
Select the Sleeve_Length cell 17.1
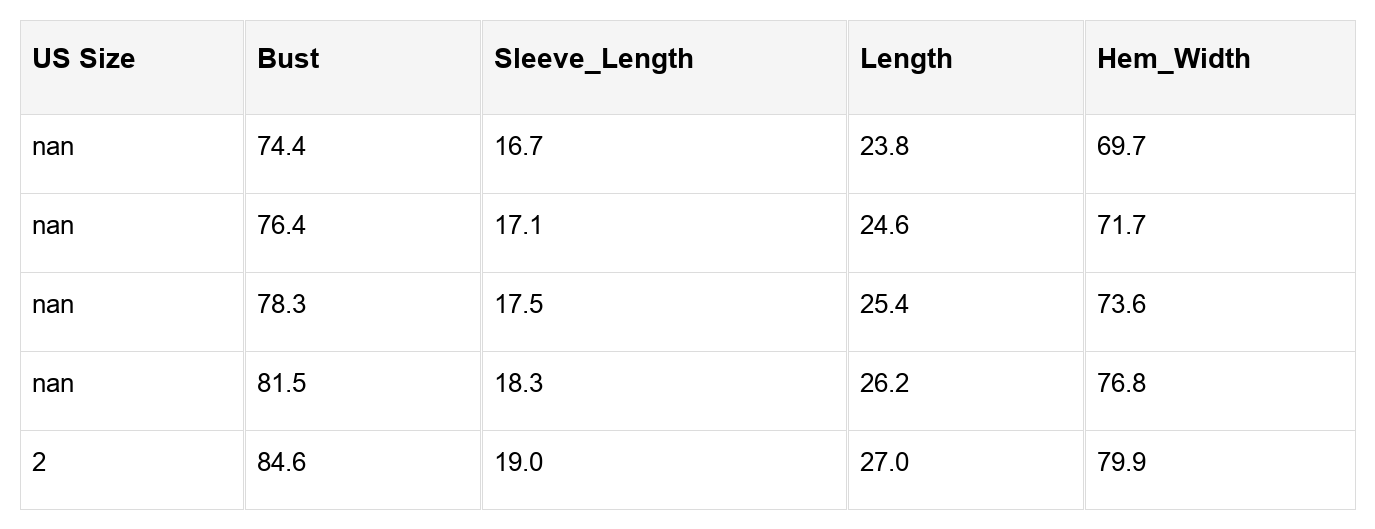pos(518,226)
